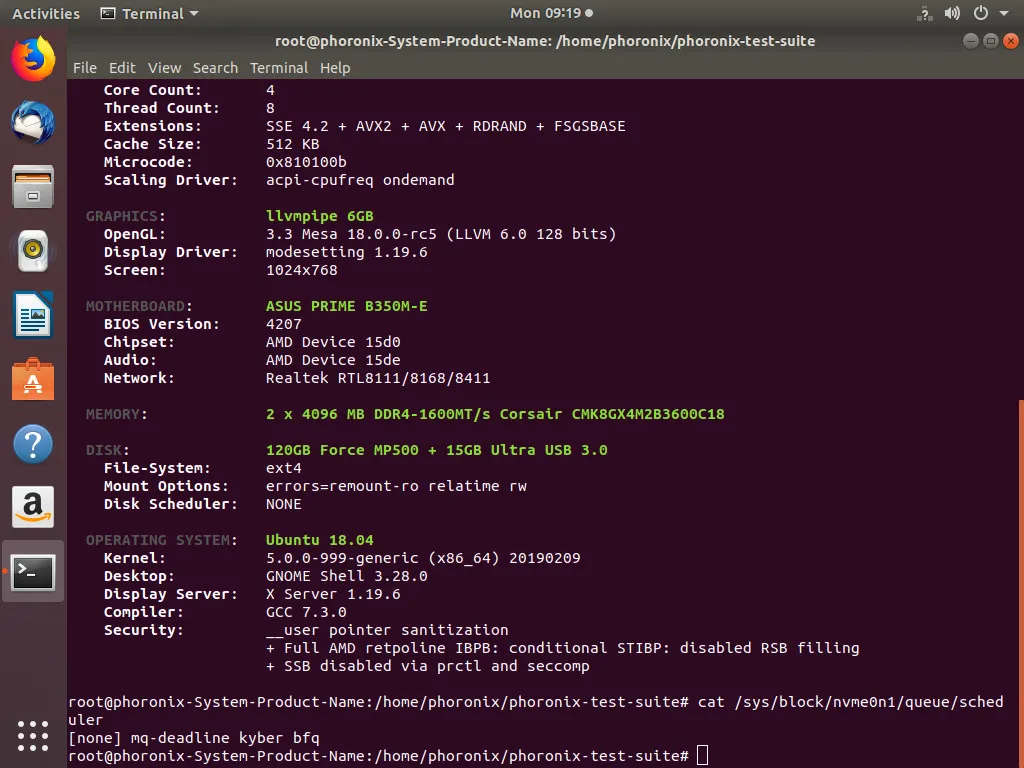Open the Files manager icon

[x=33, y=187]
